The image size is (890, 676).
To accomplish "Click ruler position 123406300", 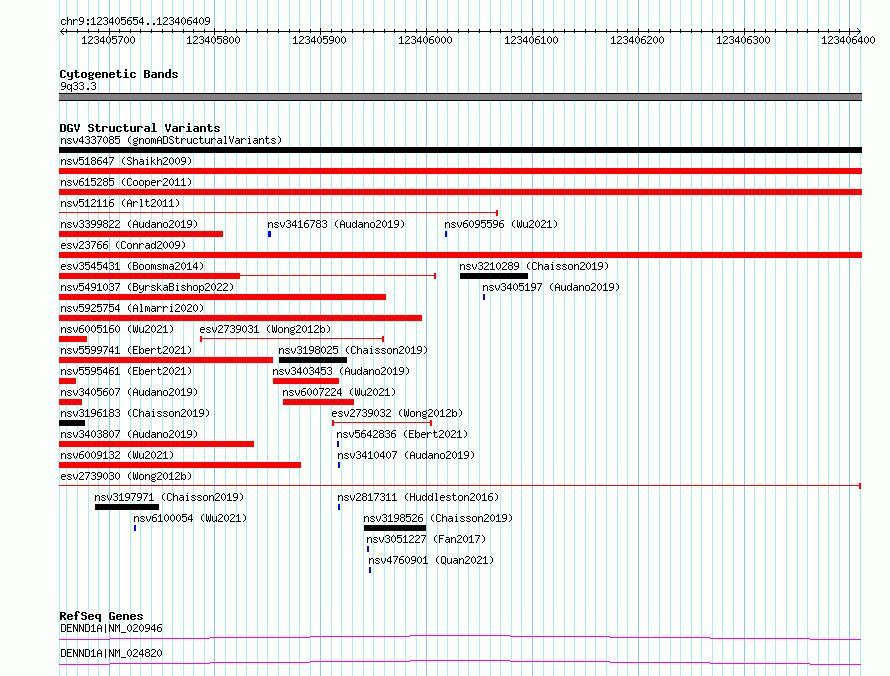I will coord(743,40).
